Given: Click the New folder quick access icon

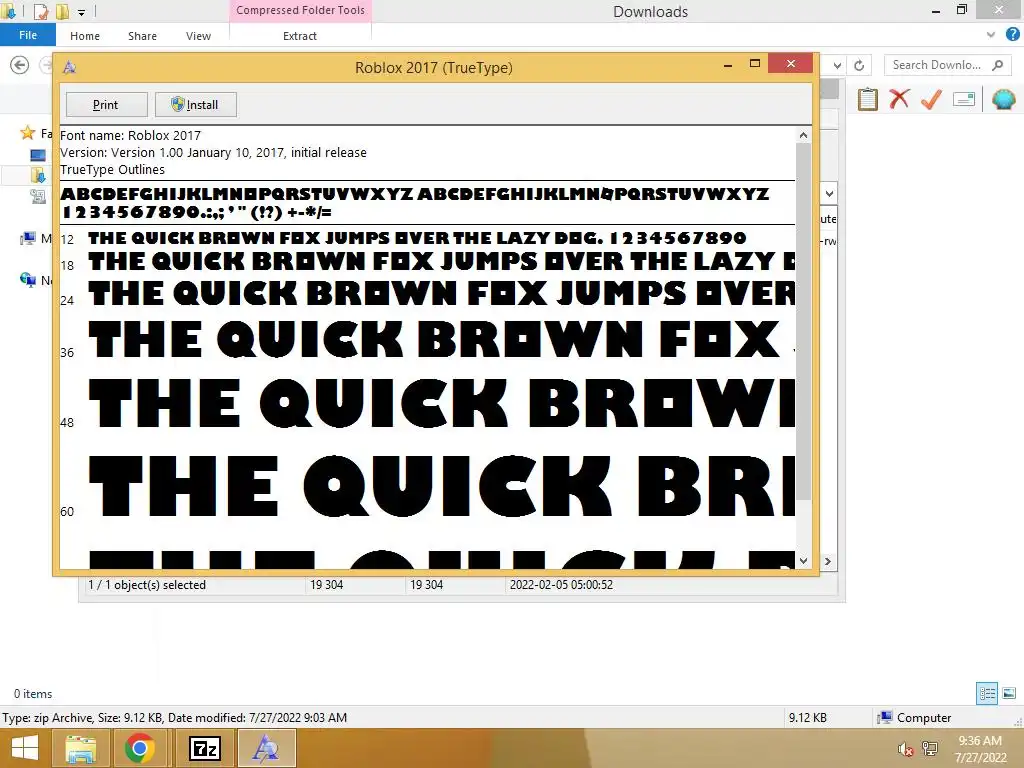Looking at the screenshot, I should point(63,11).
